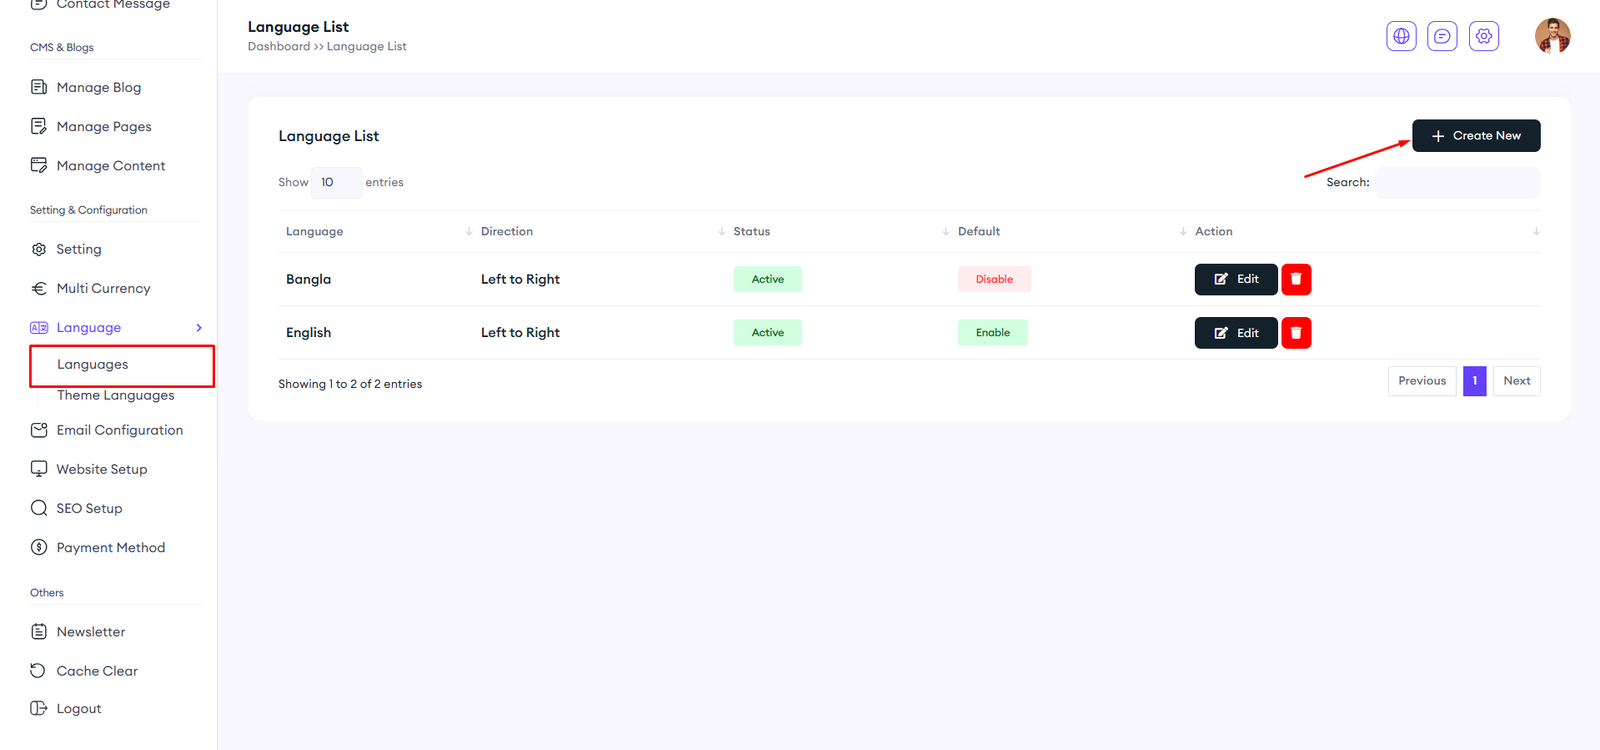Click the Cache Clear refresh icon
The height and width of the screenshot is (750, 1600).
coord(39,671)
